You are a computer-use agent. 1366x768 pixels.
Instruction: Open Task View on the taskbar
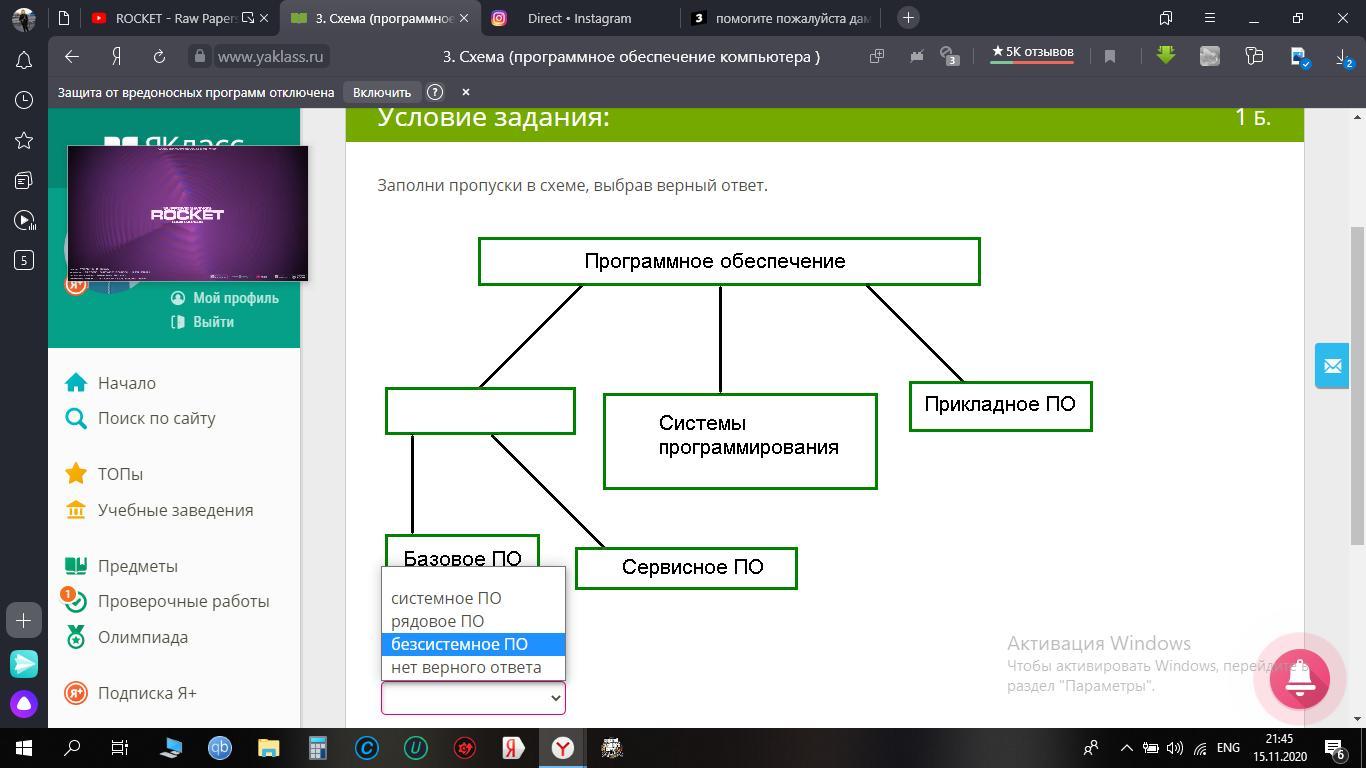(x=120, y=747)
